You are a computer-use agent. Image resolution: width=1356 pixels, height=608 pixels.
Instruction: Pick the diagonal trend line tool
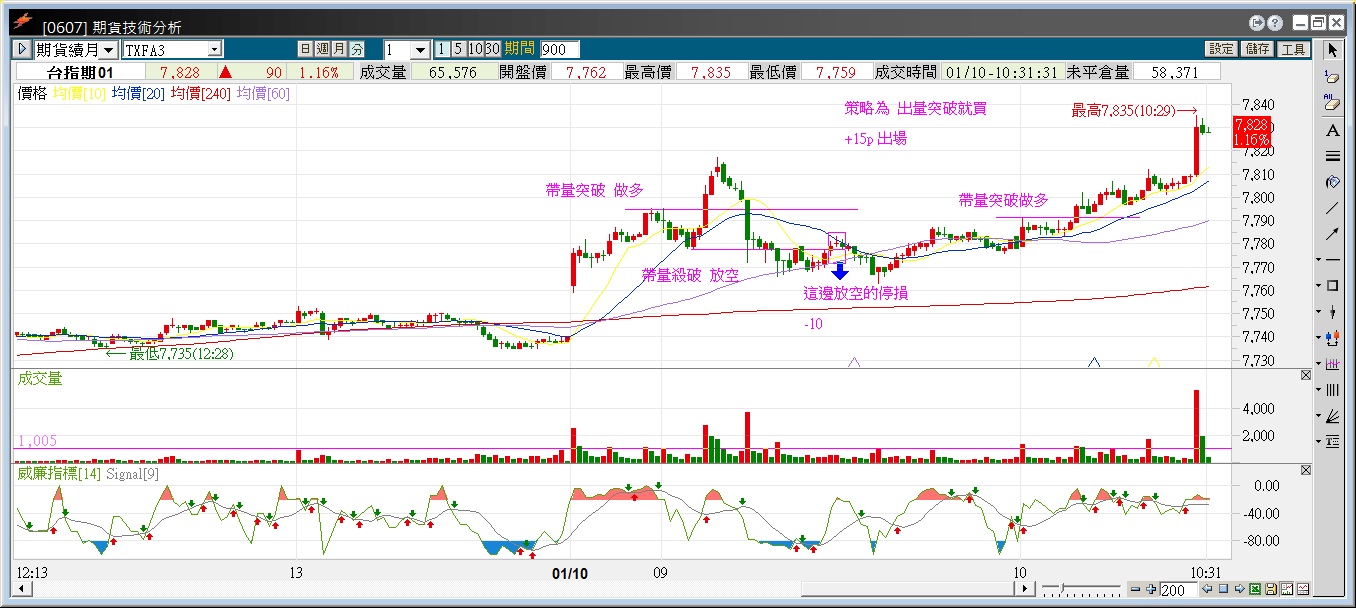pos(1332,208)
